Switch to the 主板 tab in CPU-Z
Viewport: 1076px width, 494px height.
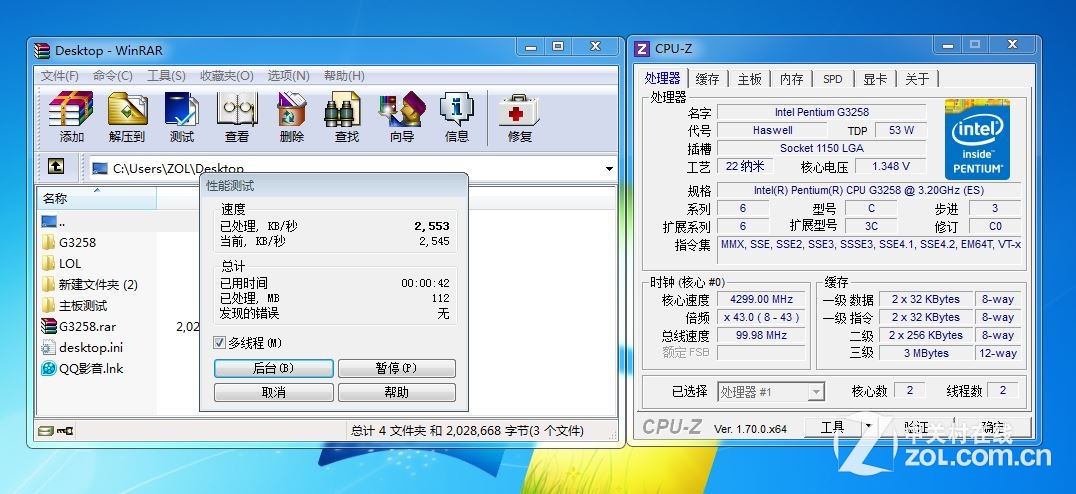pyautogui.click(x=749, y=79)
